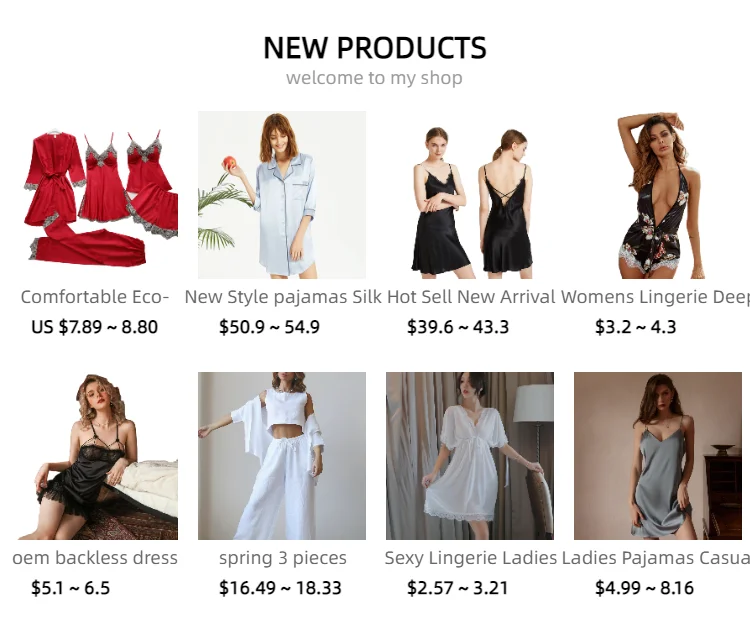Click the 'Comfortable Eco-' product title
Image resolution: width=750 pixels, height=630 pixels.
95,297
